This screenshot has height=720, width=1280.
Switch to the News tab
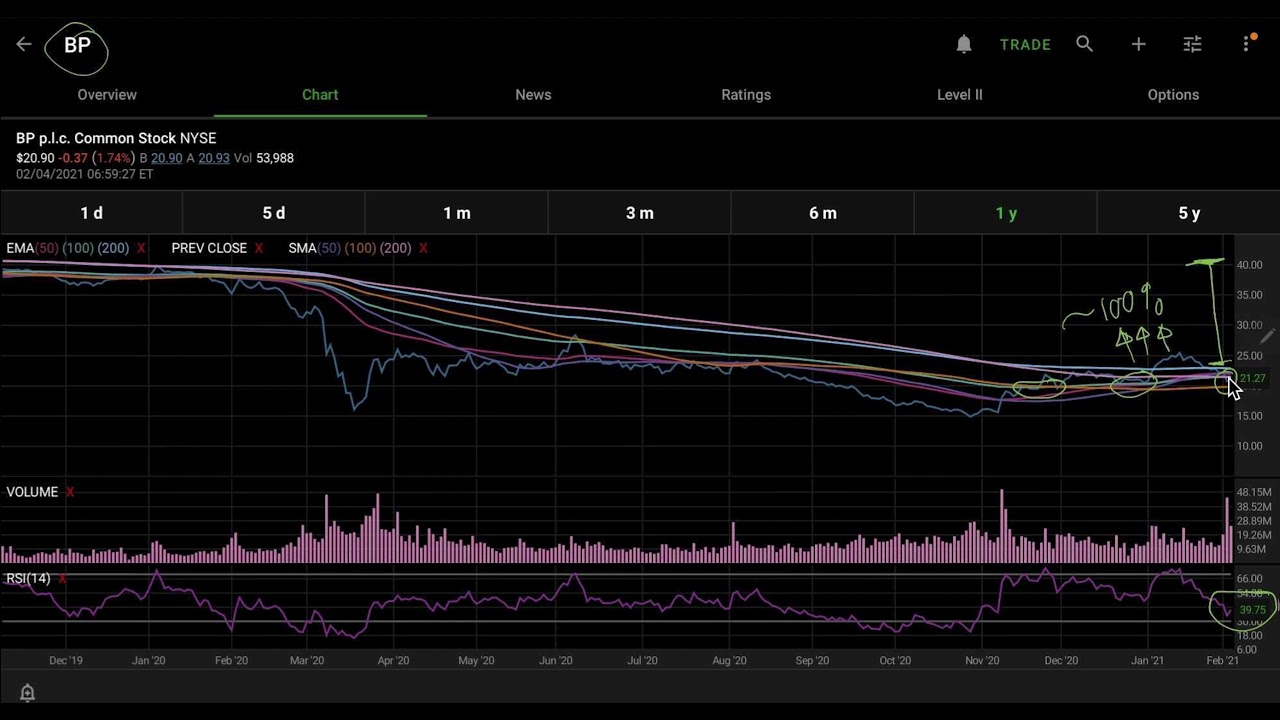(533, 94)
